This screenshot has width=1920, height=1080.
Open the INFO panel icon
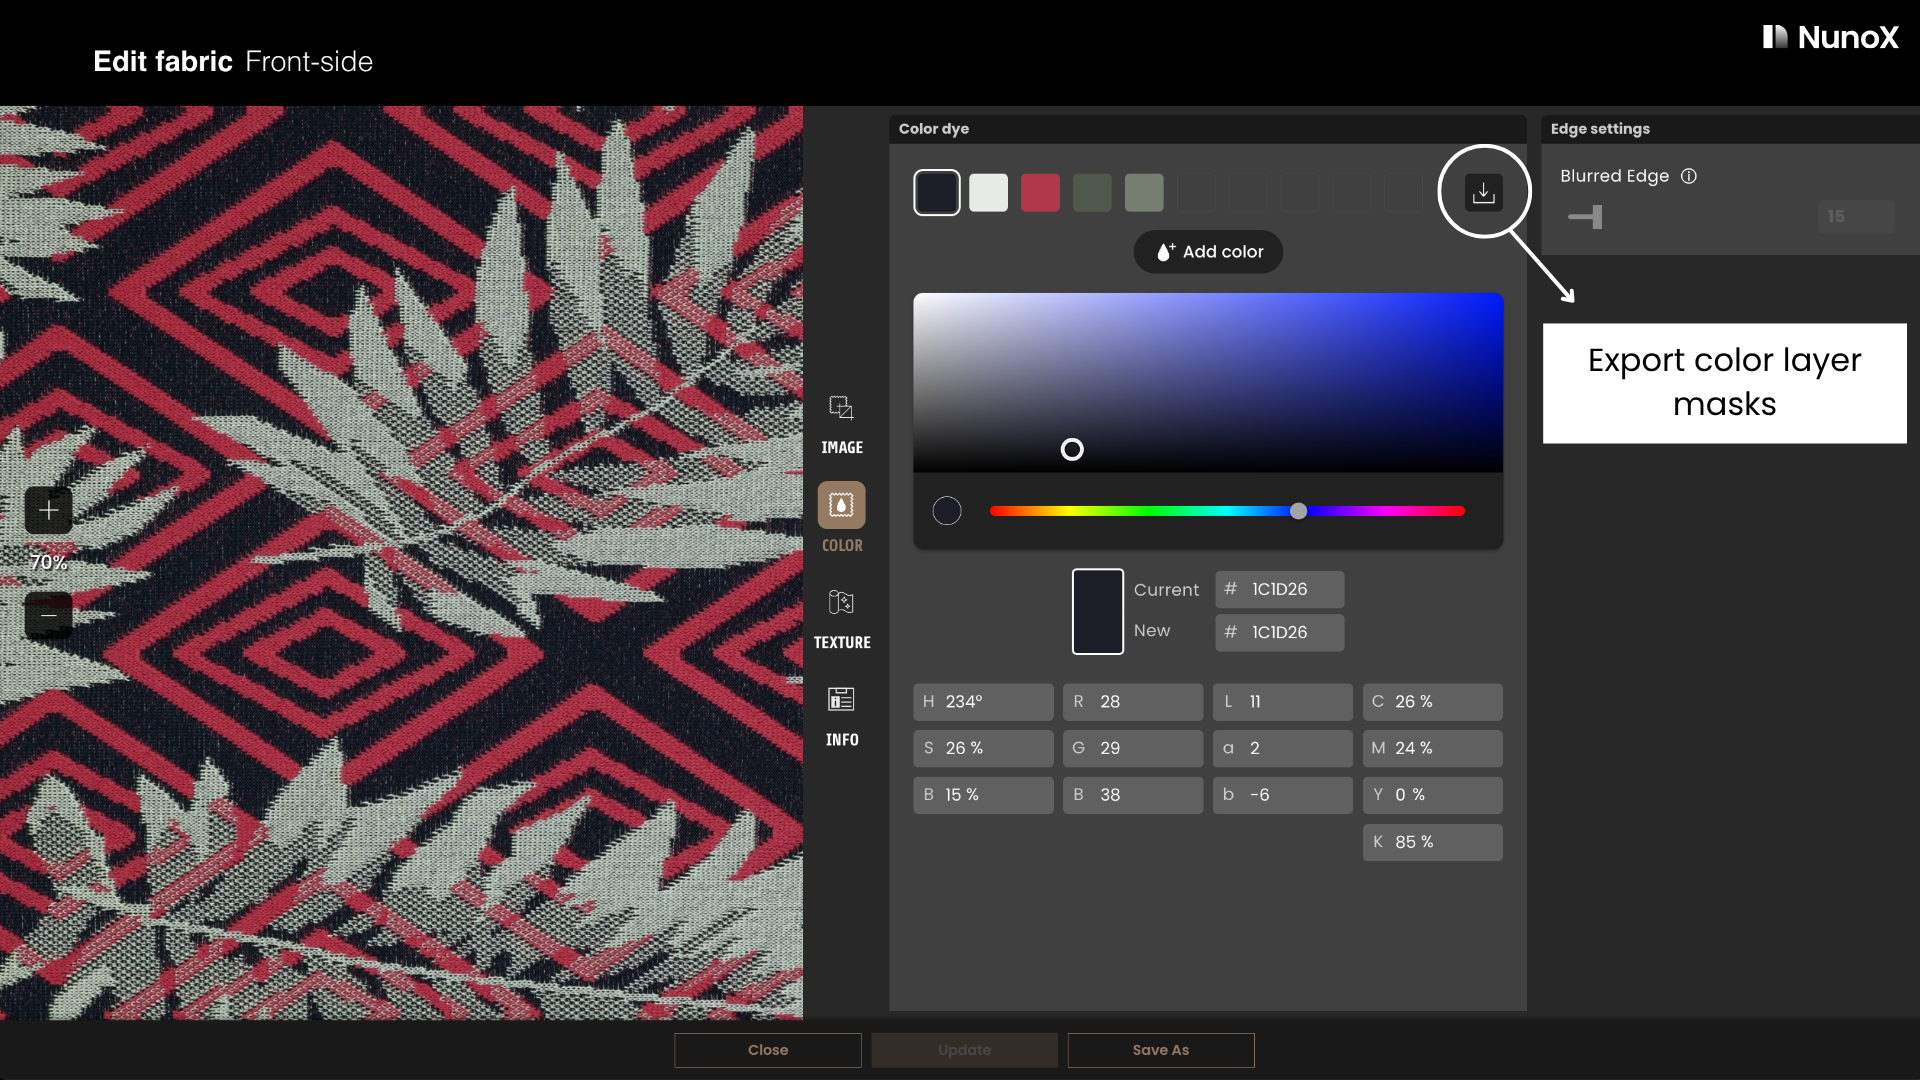(841, 699)
